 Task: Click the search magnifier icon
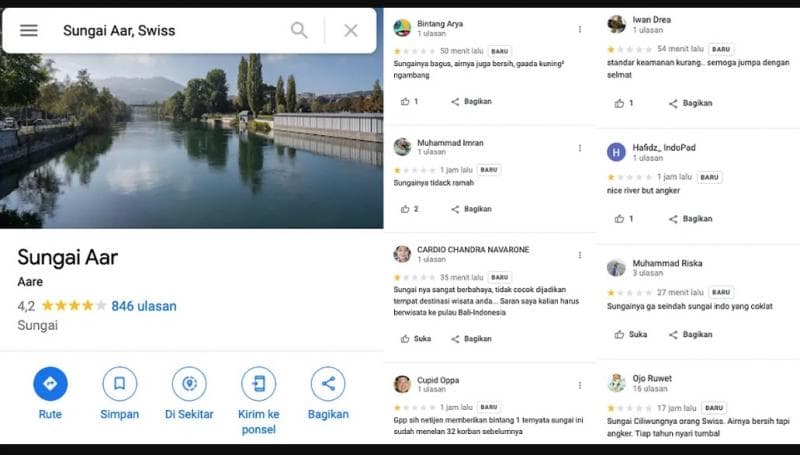[x=299, y=30]
